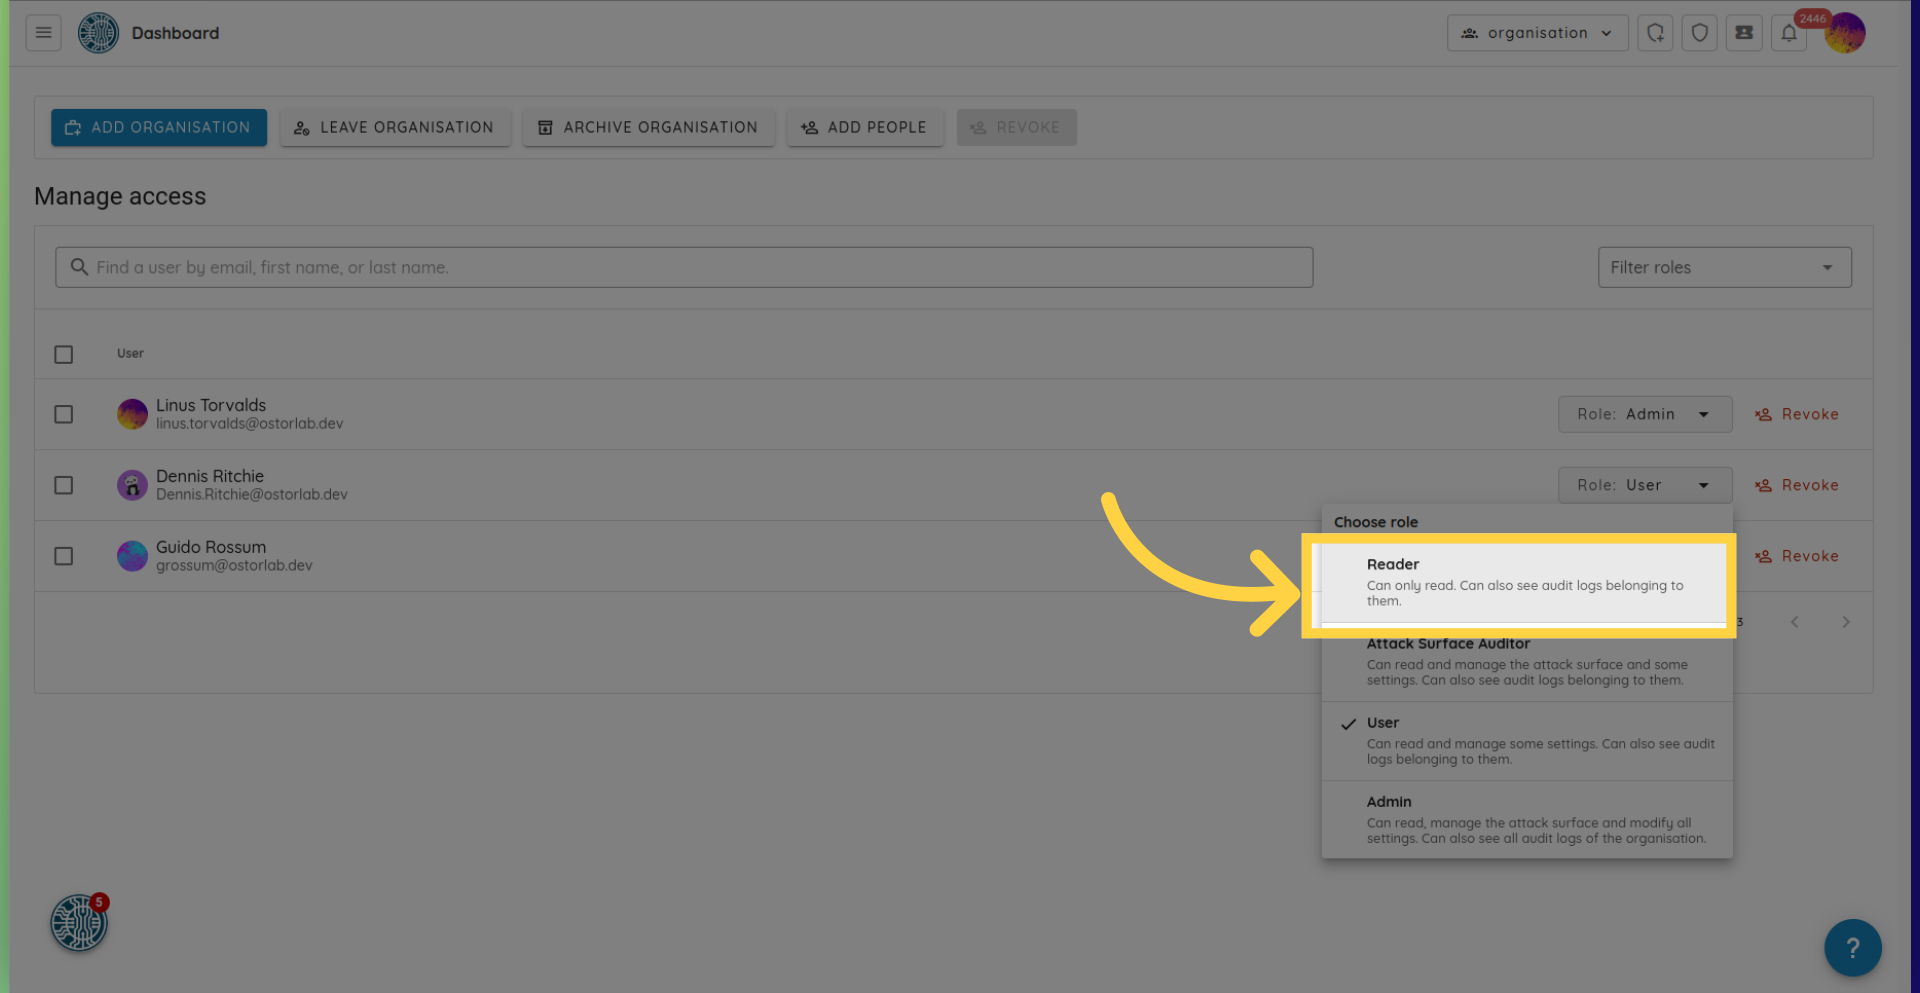The height and width of the screenshot is (993, 1920).
Task: Choose the Reader role option
Action: (1525, 582)
